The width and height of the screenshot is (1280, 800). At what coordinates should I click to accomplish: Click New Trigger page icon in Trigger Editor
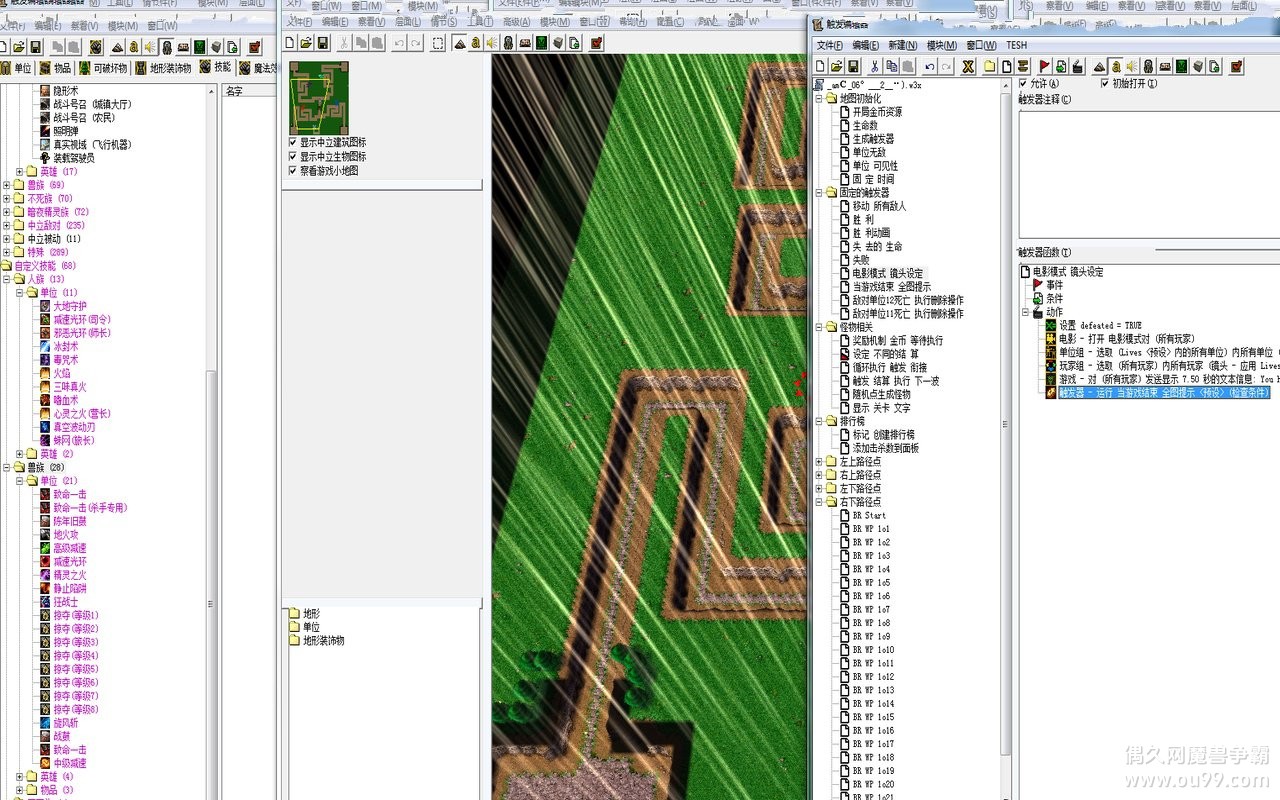pos(1006,67)
